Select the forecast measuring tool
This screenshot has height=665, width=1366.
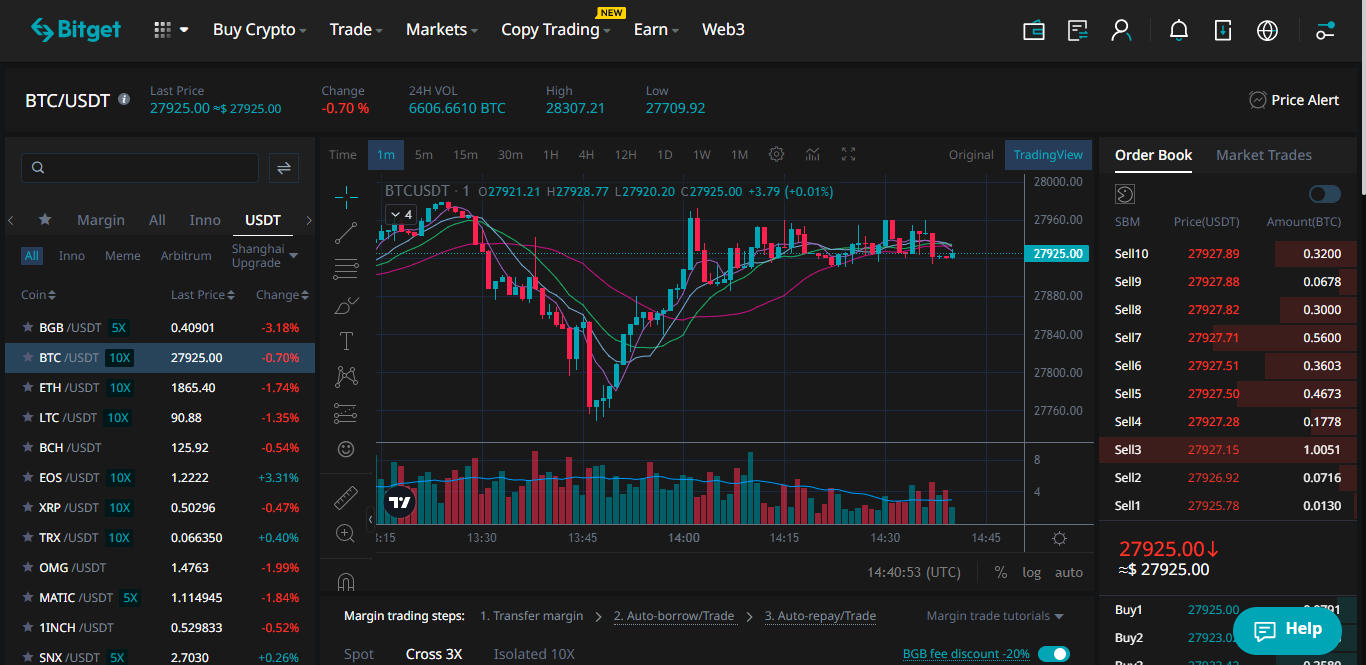click(x=346, y=412)
